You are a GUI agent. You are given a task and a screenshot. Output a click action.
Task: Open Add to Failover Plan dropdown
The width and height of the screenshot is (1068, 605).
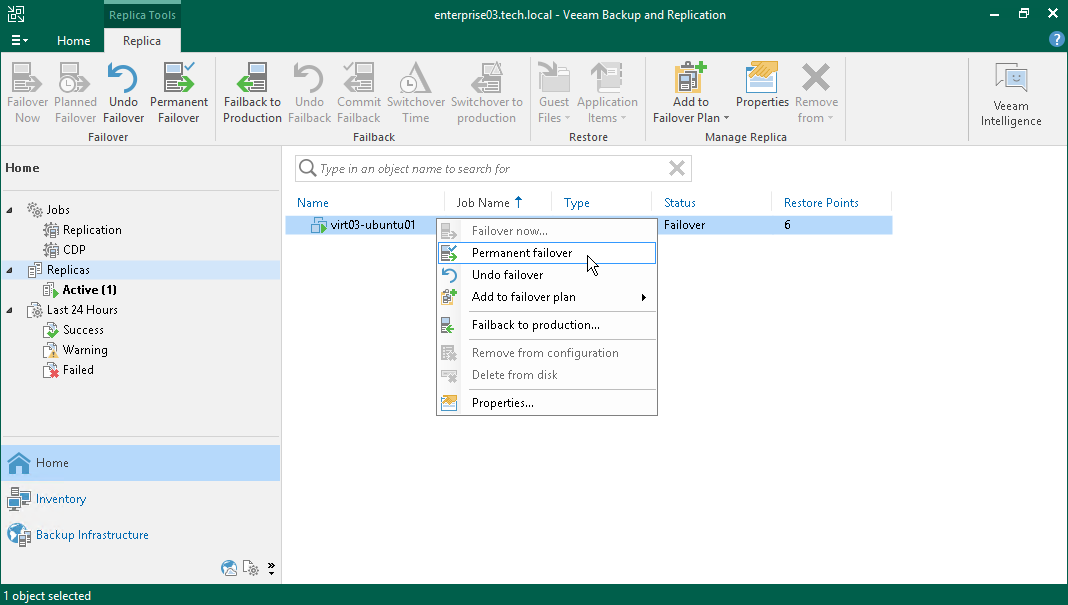point(691,93)
